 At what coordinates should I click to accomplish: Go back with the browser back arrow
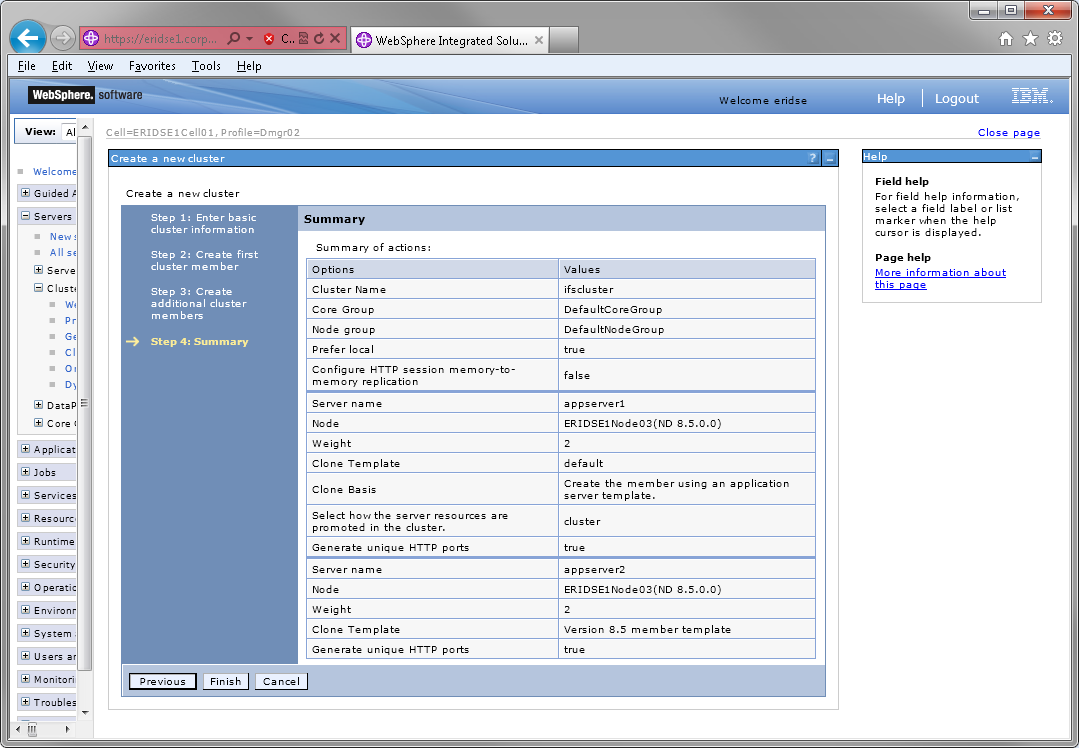[28, 38]
